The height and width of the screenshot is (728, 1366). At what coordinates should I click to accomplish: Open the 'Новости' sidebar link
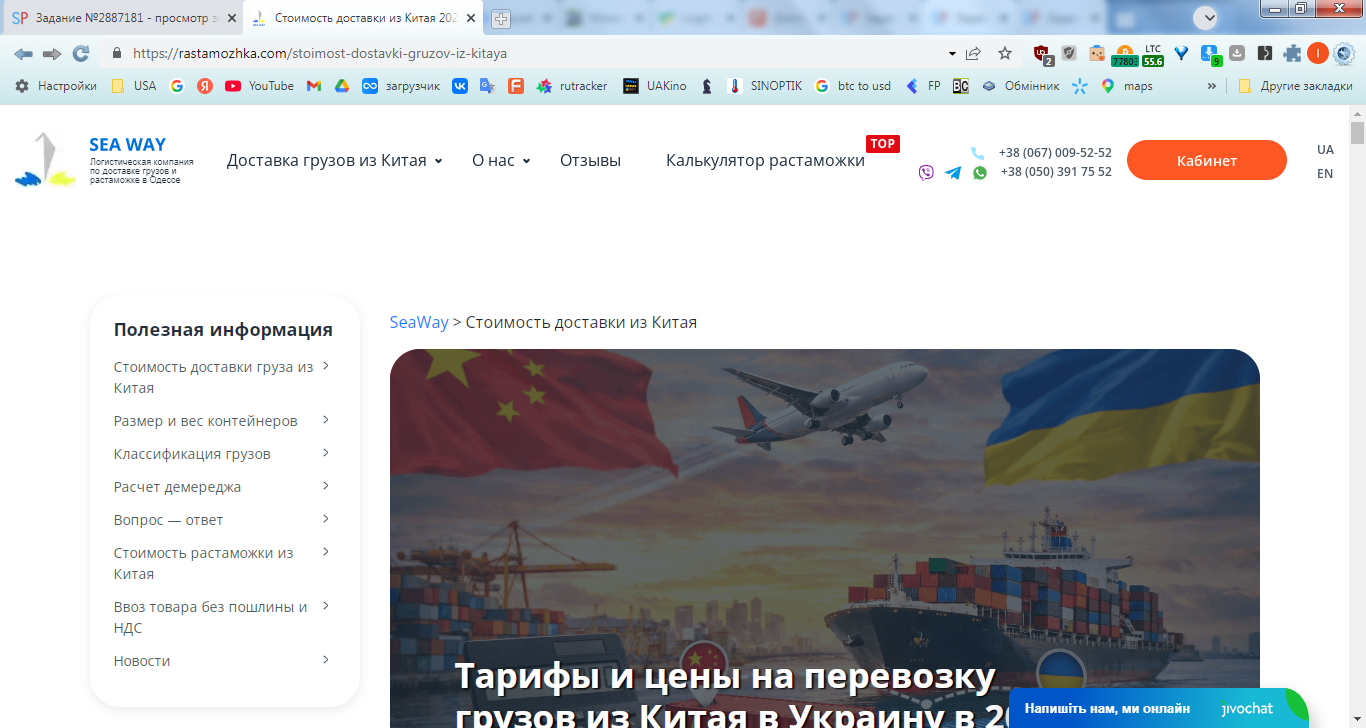(x=142, y=661)
